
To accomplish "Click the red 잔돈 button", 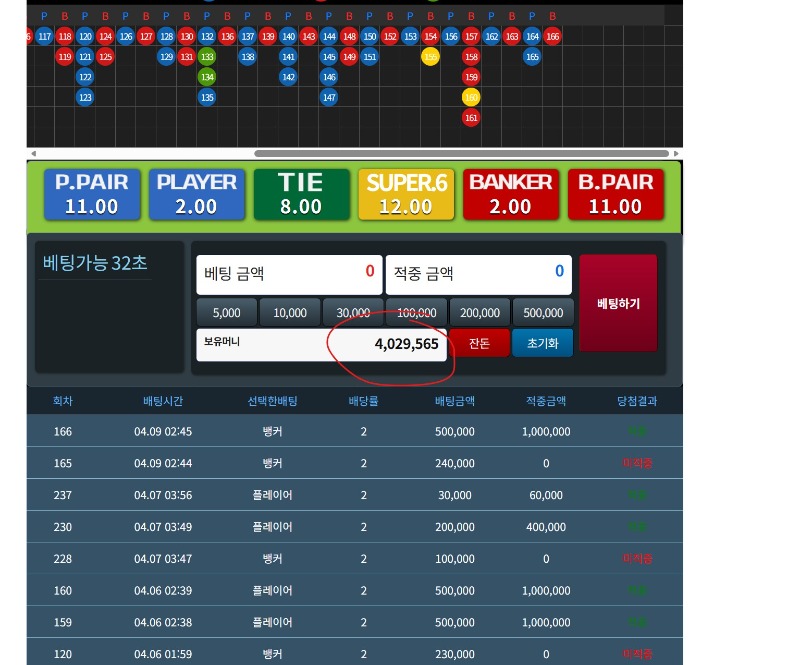I will pos(479,343).
